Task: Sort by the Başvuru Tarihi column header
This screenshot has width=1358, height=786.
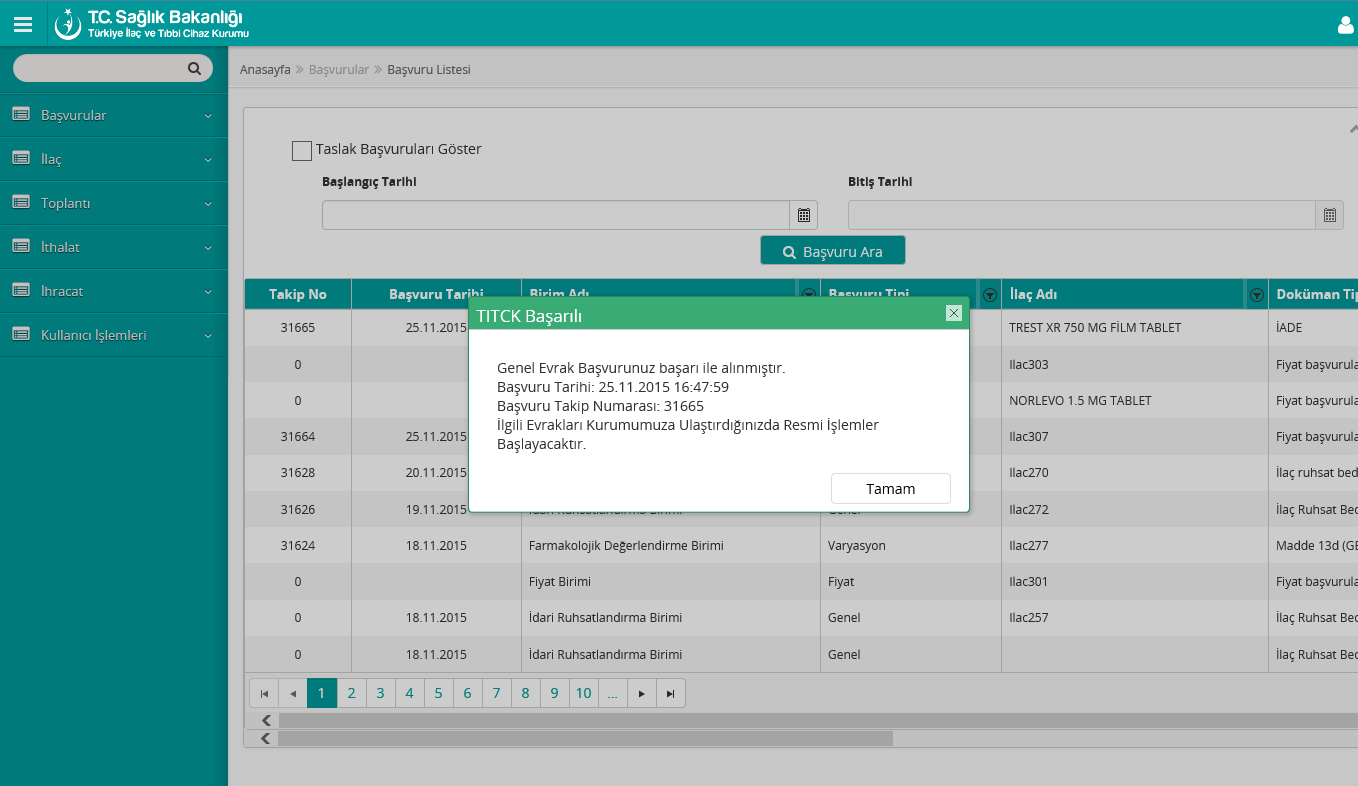Action: click(436, 294)
